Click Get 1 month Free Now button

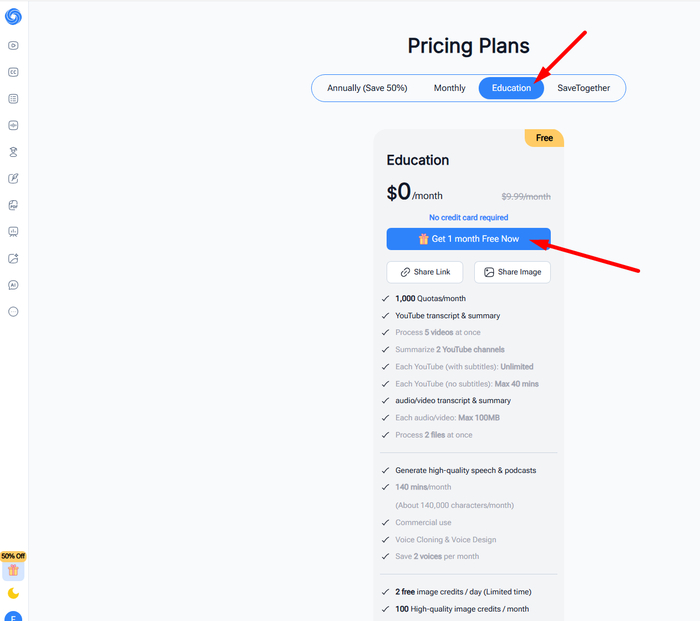[468, 239]
